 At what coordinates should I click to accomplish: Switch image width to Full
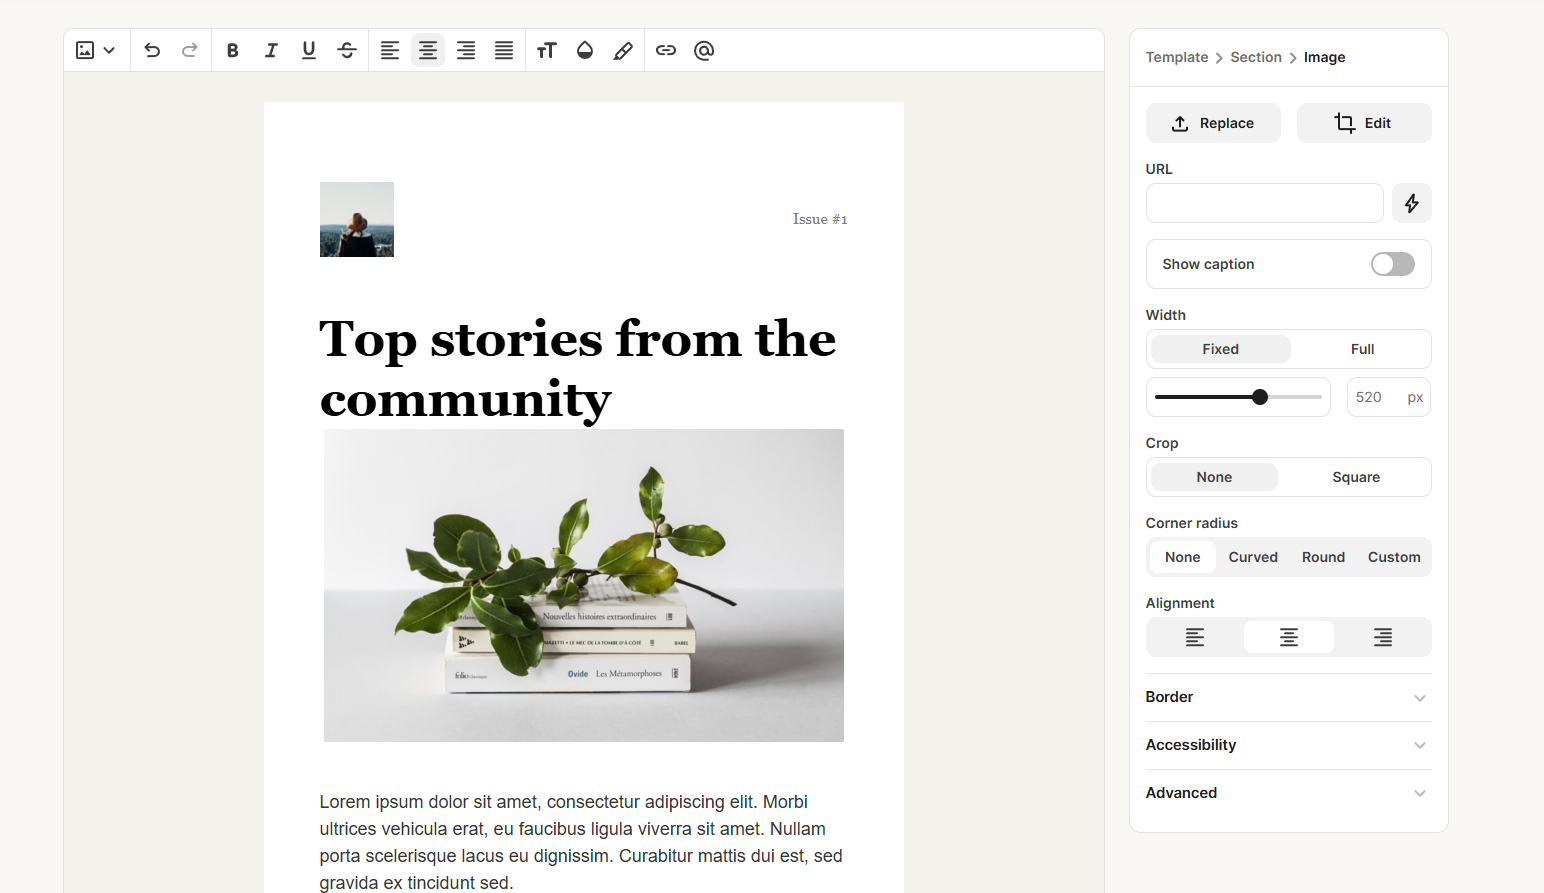pyautogui.click(x=1362, y=348)
